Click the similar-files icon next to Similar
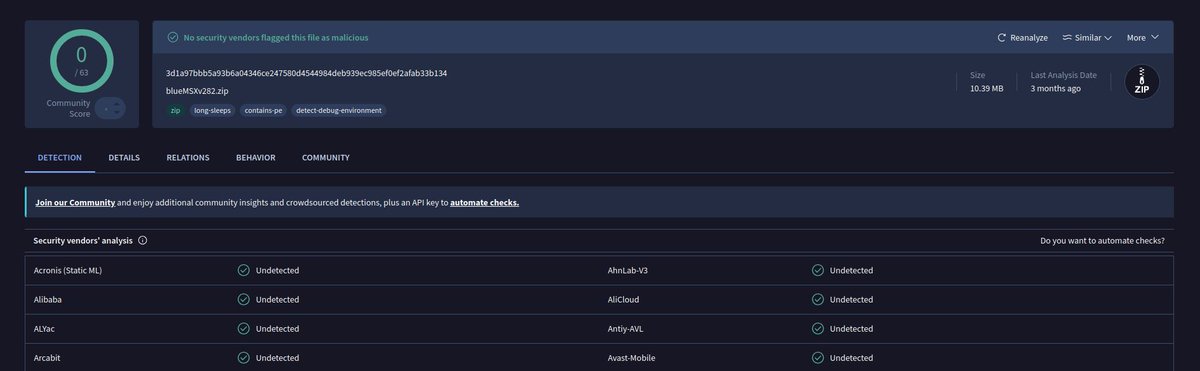Image resolution: width=1200 pixels, height=371 pixels. 1067,38
